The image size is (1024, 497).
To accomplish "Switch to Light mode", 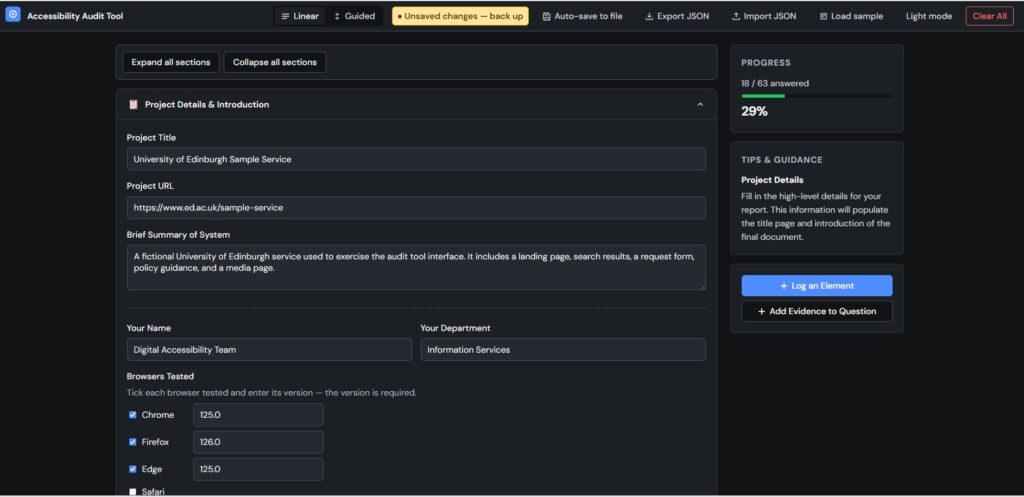I will (929, 16).
